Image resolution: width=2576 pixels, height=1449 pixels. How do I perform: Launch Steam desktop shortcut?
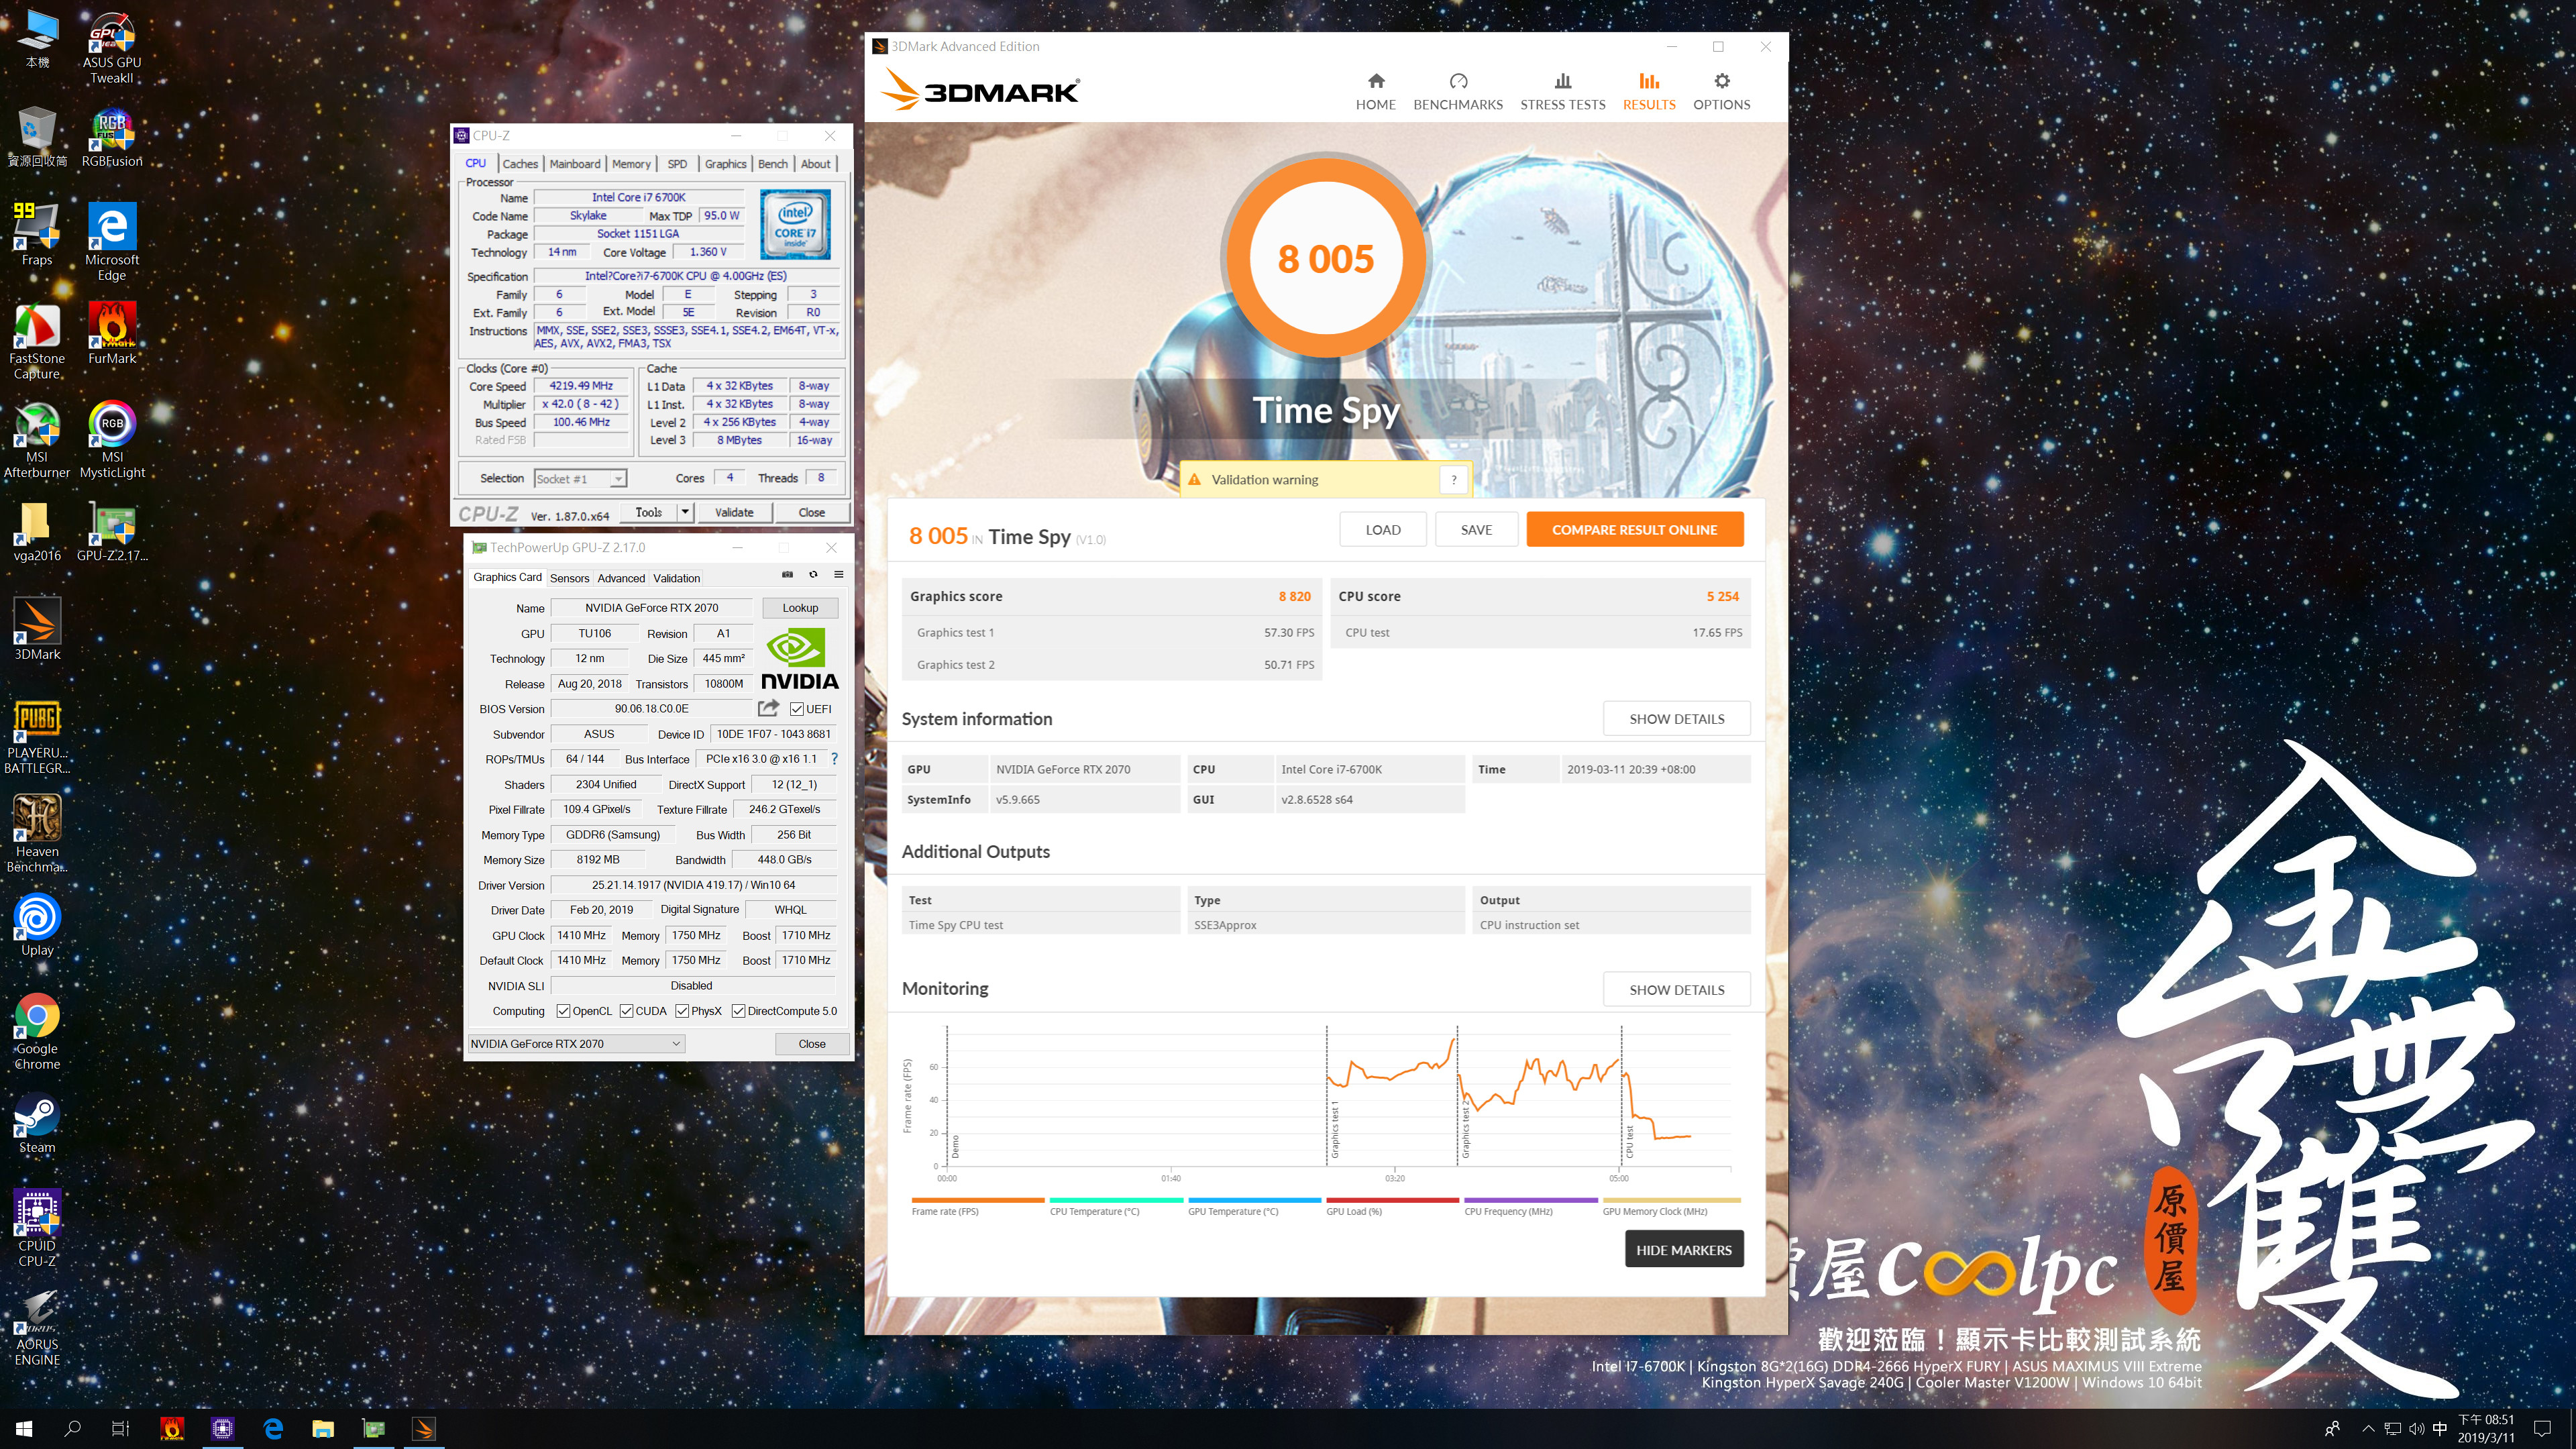tap(37, 1123)
